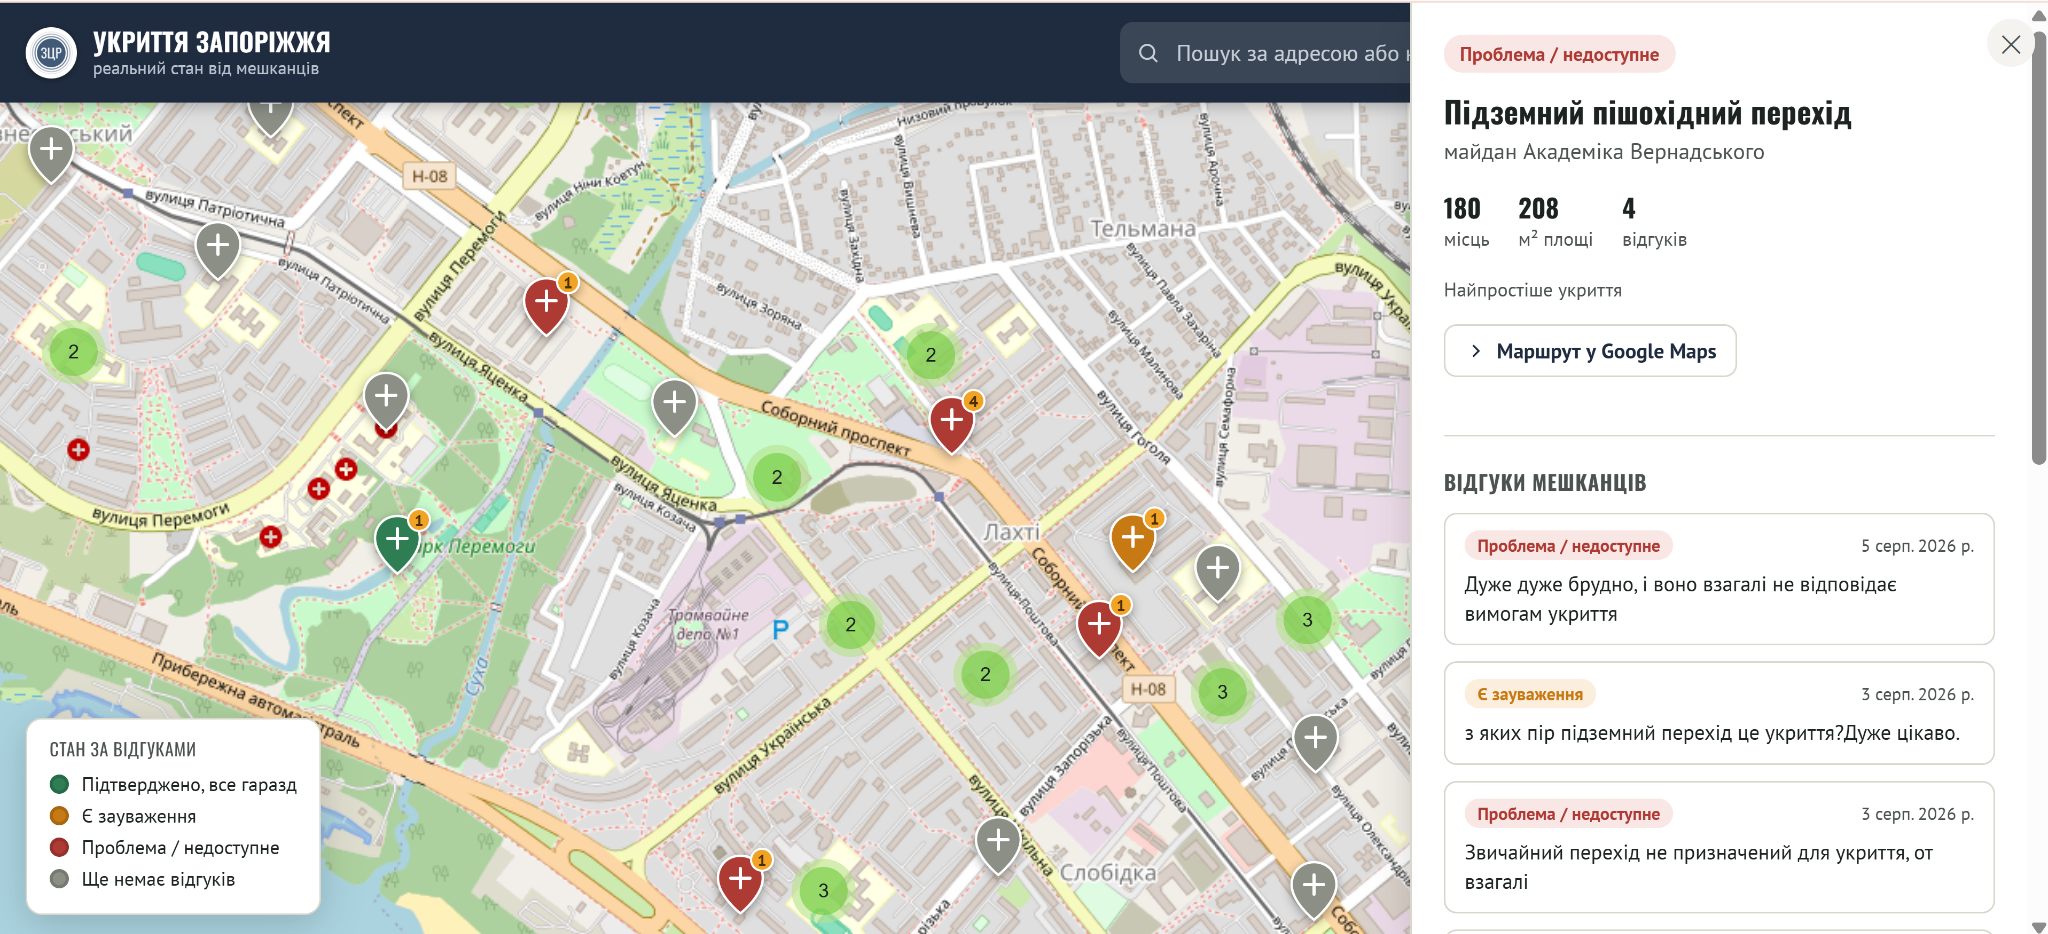The height and width of the screenshot is (934, 2048).
Task: Click the 'Найпростіше укриття' shelter type text
Action: [x=1533, y=290]
